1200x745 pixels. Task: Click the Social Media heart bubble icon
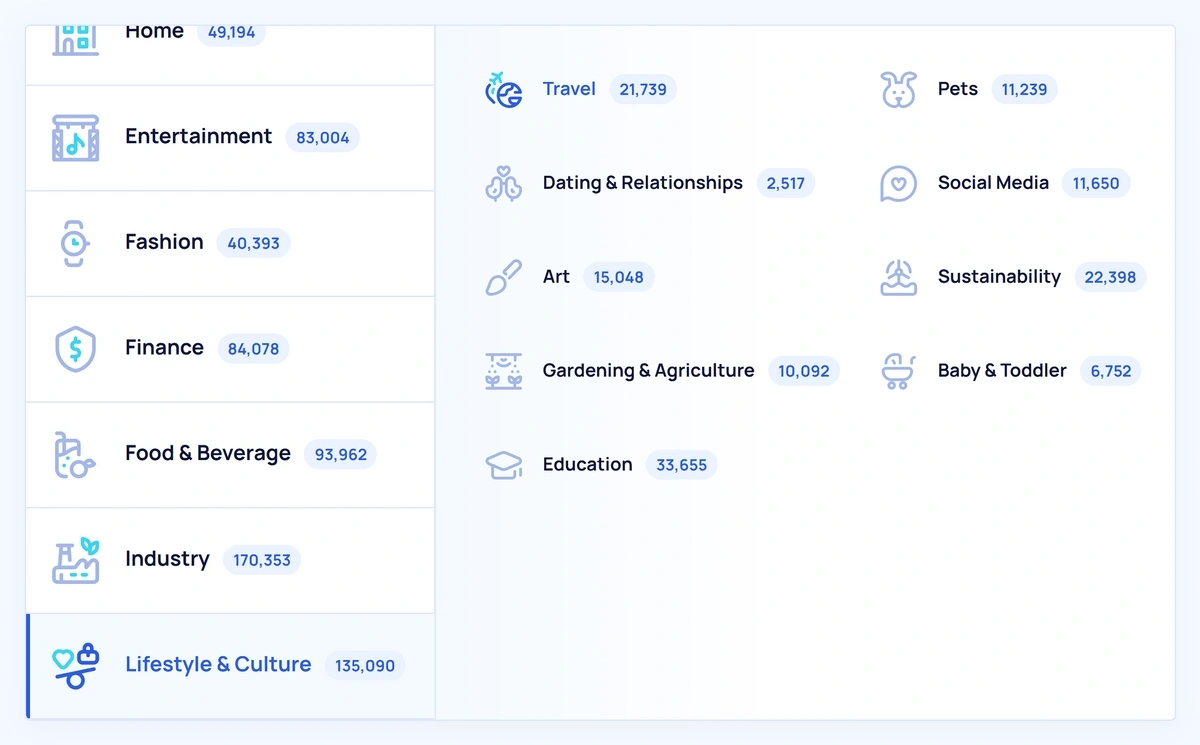[898, 184]
